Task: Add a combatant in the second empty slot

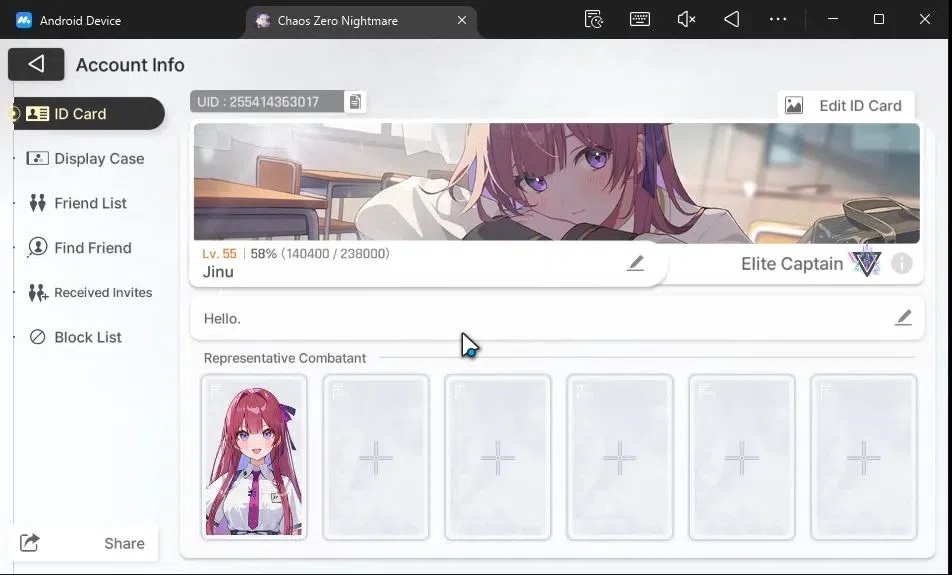Action: coord(498,457)
